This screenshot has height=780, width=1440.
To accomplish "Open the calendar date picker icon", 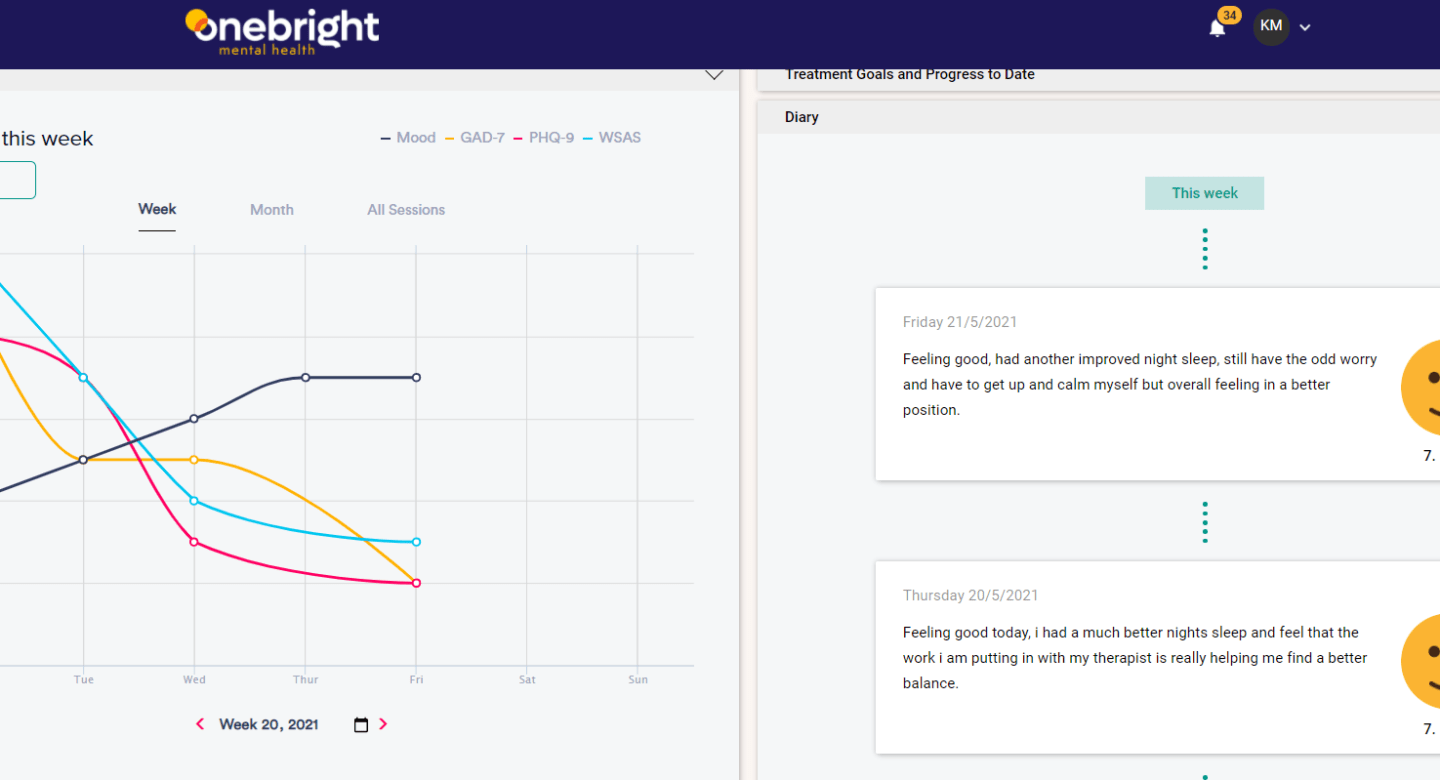I will 361,725.
